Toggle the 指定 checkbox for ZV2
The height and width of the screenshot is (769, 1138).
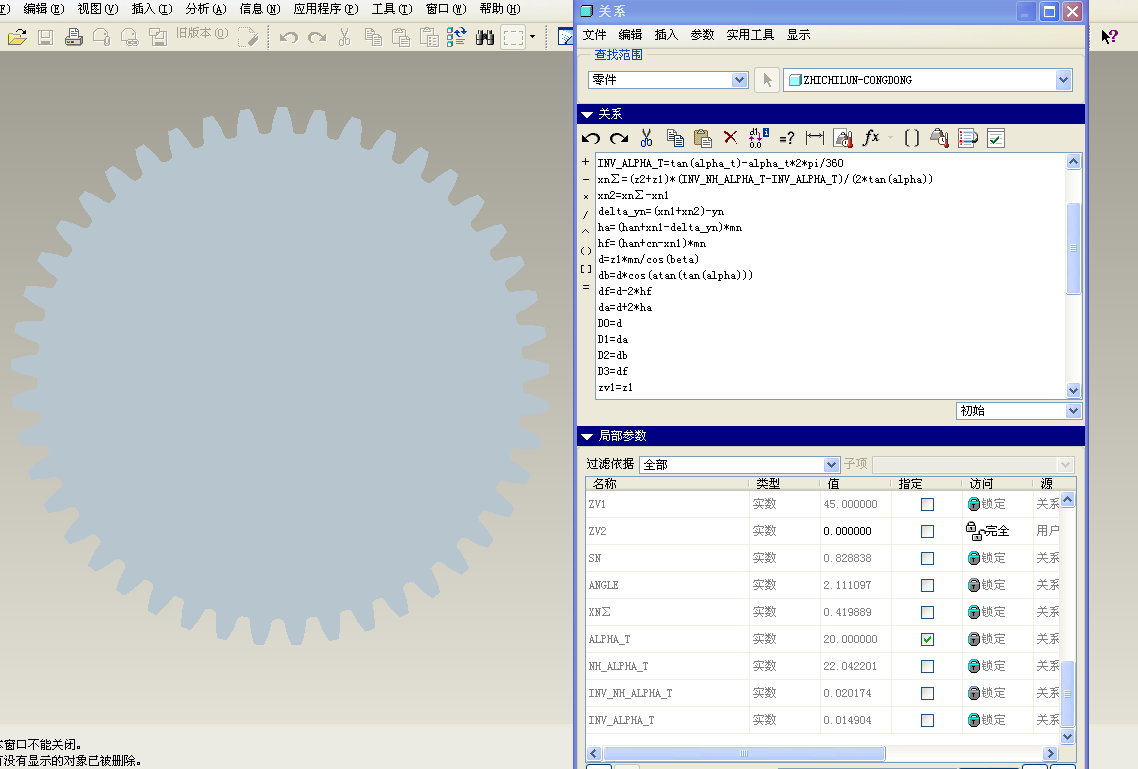[928, 531]
